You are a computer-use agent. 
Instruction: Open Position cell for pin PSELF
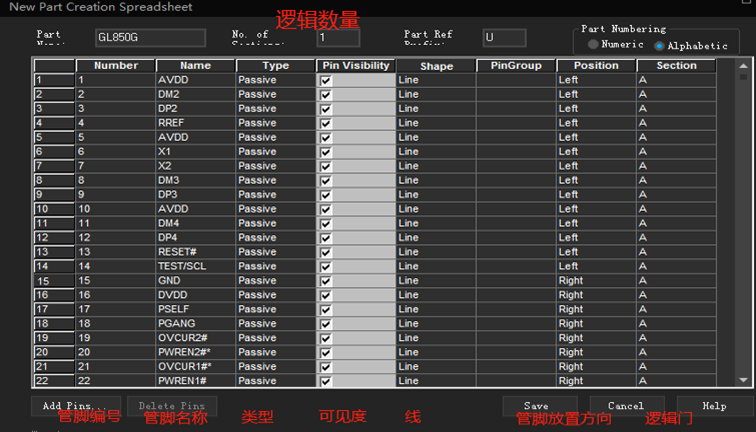click(596, 310)
